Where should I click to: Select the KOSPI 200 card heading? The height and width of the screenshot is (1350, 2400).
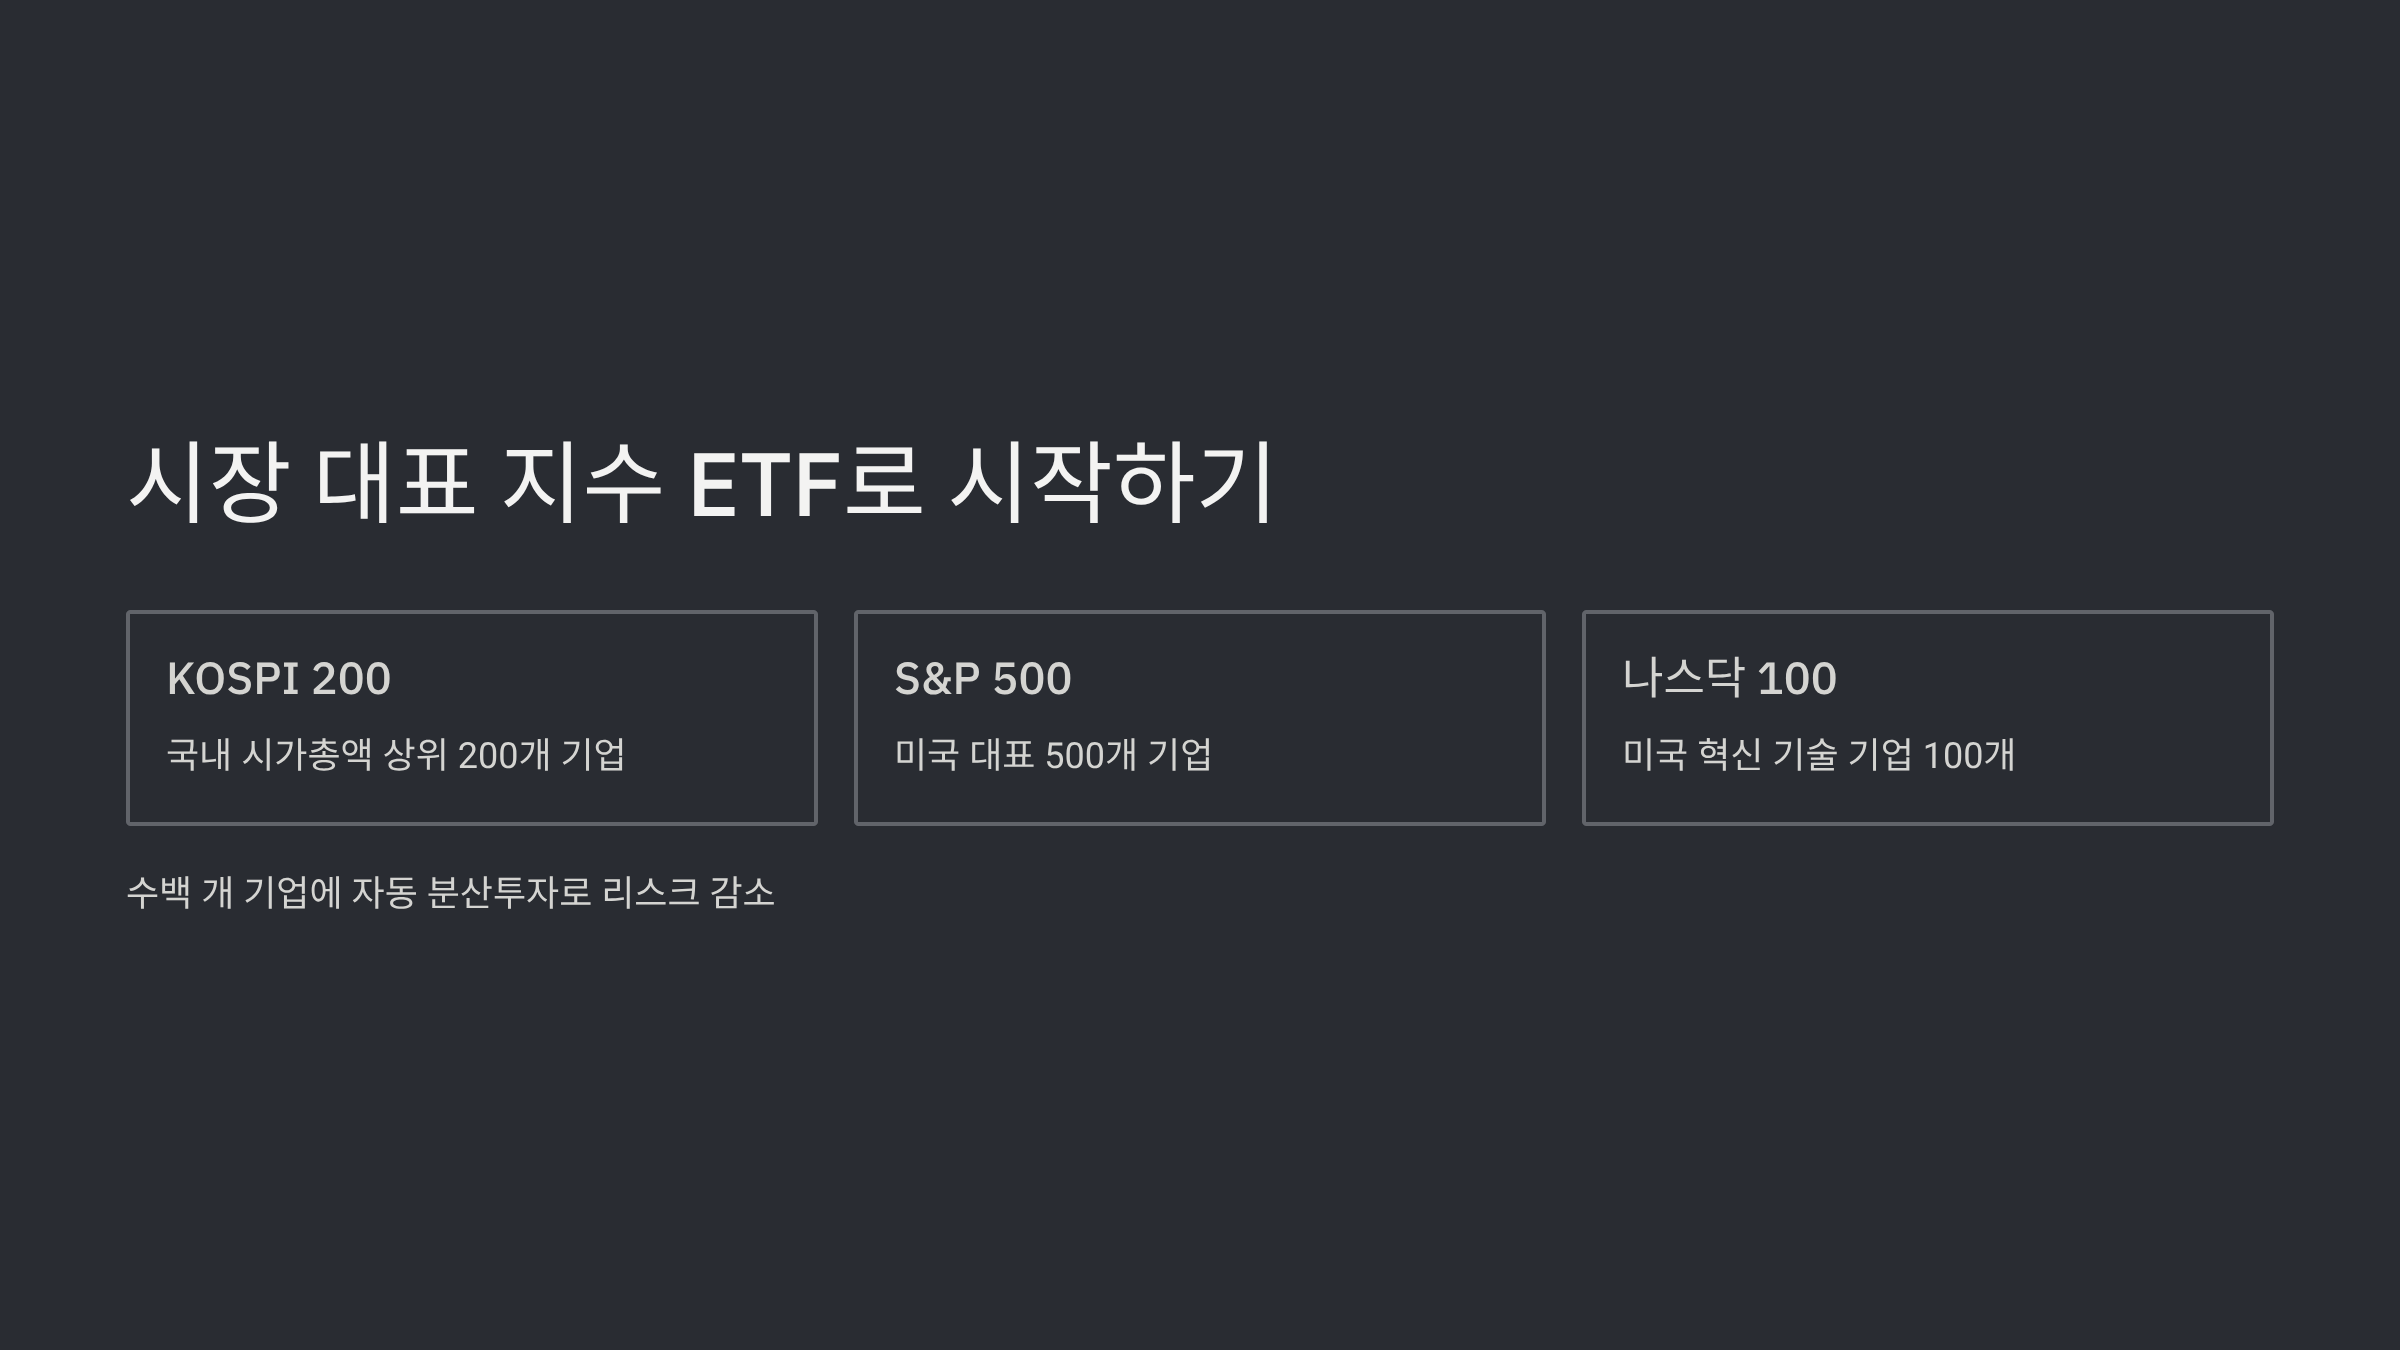pos(279,679)
